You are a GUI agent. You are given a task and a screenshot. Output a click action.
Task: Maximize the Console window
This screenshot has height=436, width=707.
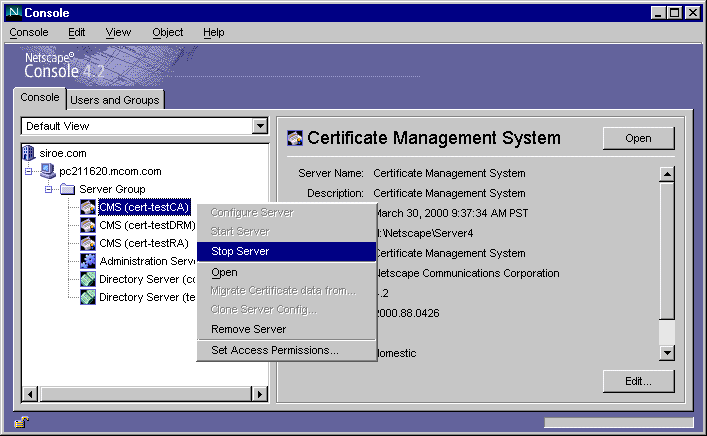[675, 13]
